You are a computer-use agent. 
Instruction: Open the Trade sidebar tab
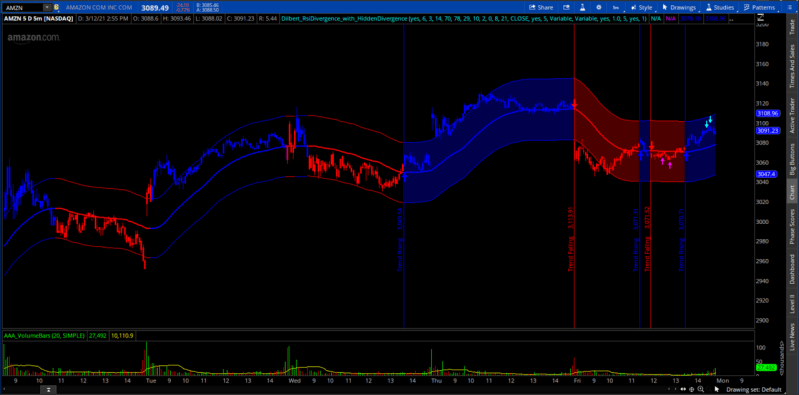(792, 27)
